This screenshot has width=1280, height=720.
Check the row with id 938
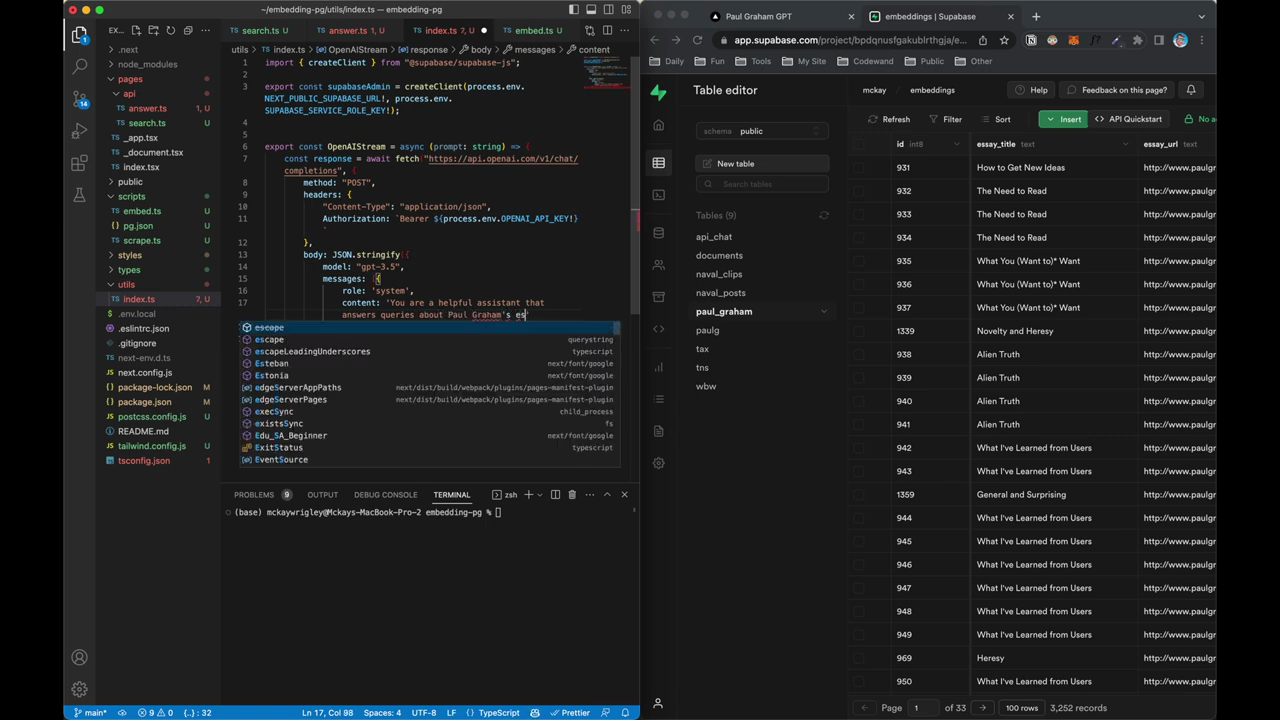pos(859,354)
